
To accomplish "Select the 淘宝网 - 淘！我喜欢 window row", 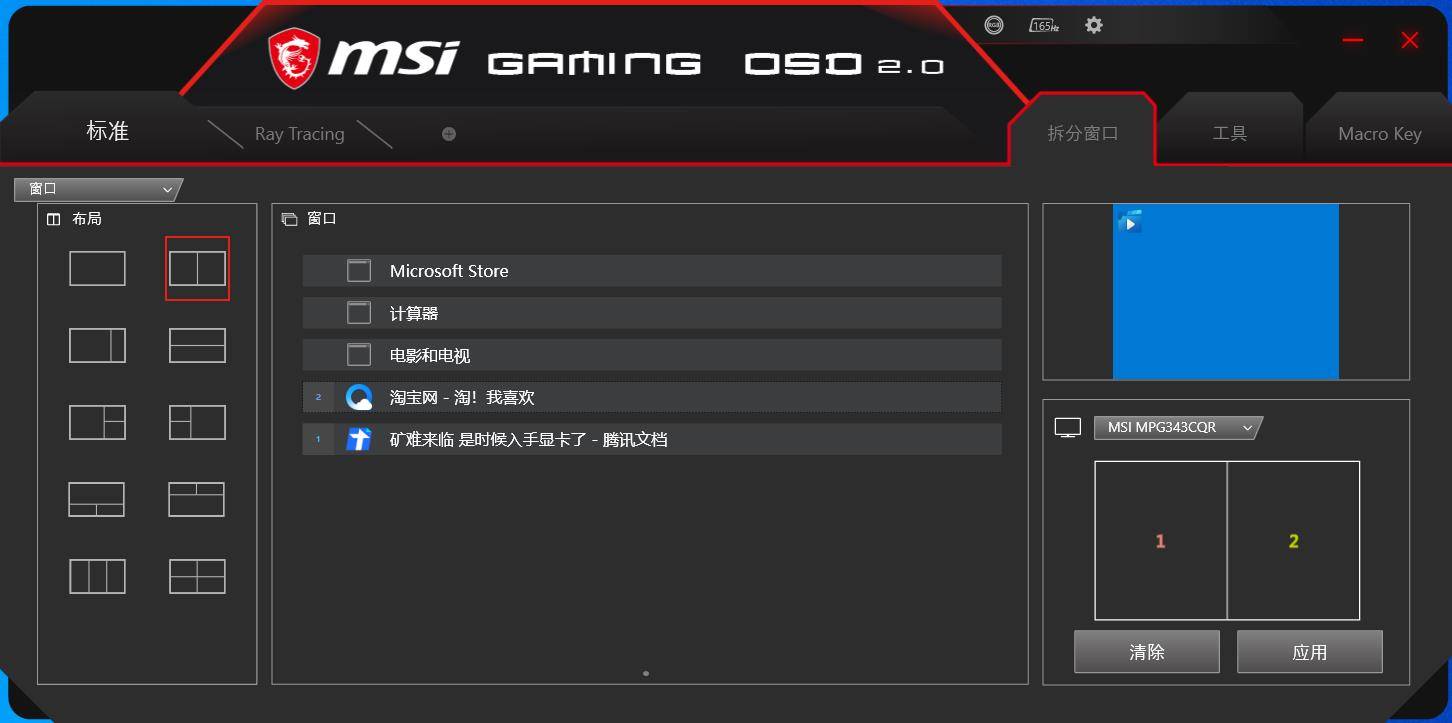I will pos(652,397).
